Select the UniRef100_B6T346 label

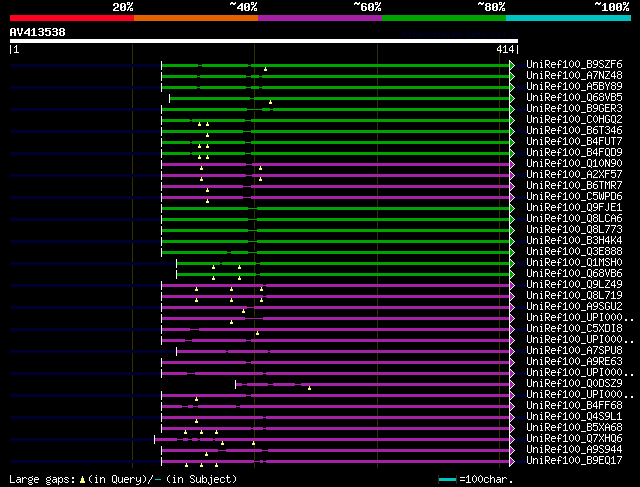(x=574, y=131)
